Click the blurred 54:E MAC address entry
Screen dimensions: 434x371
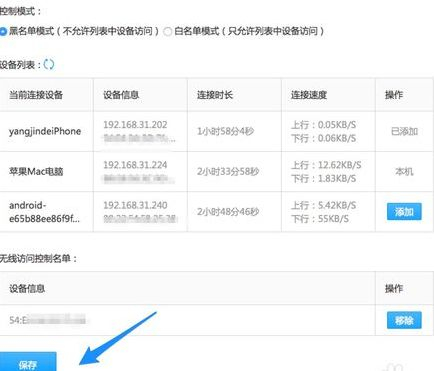pos(47,320)
